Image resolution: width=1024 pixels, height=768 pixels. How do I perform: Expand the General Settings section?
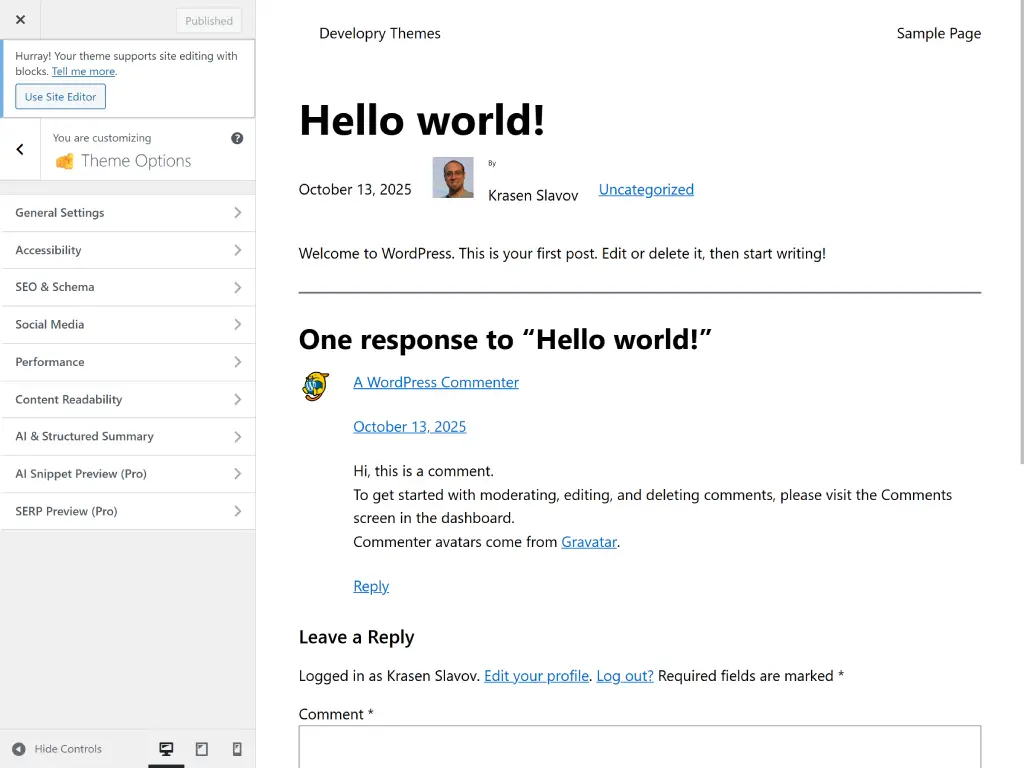coord(128,213)
